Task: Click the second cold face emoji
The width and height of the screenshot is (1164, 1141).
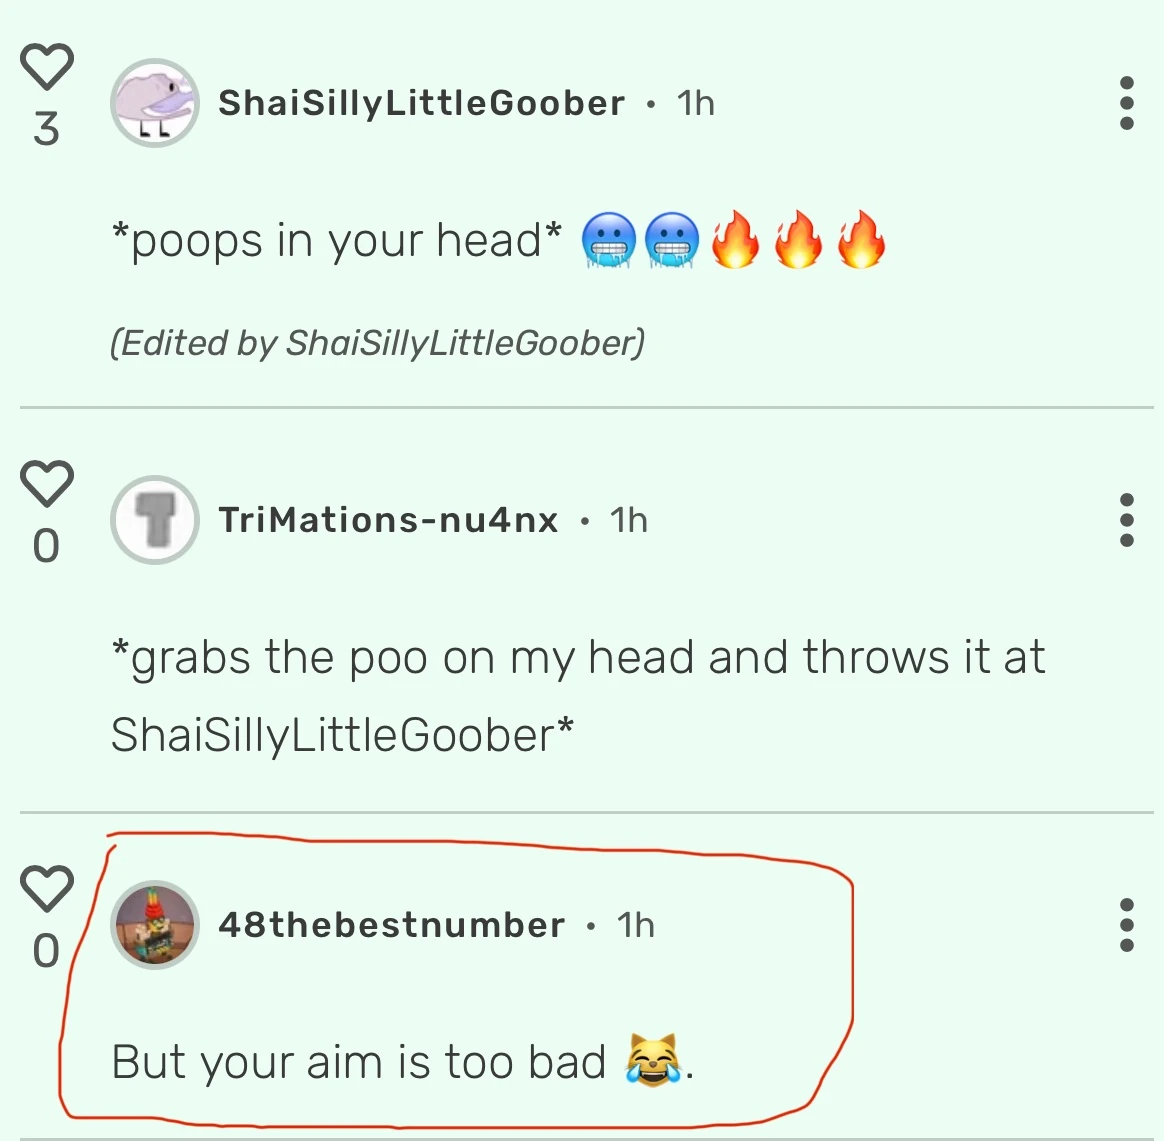Action: (671, 240)
